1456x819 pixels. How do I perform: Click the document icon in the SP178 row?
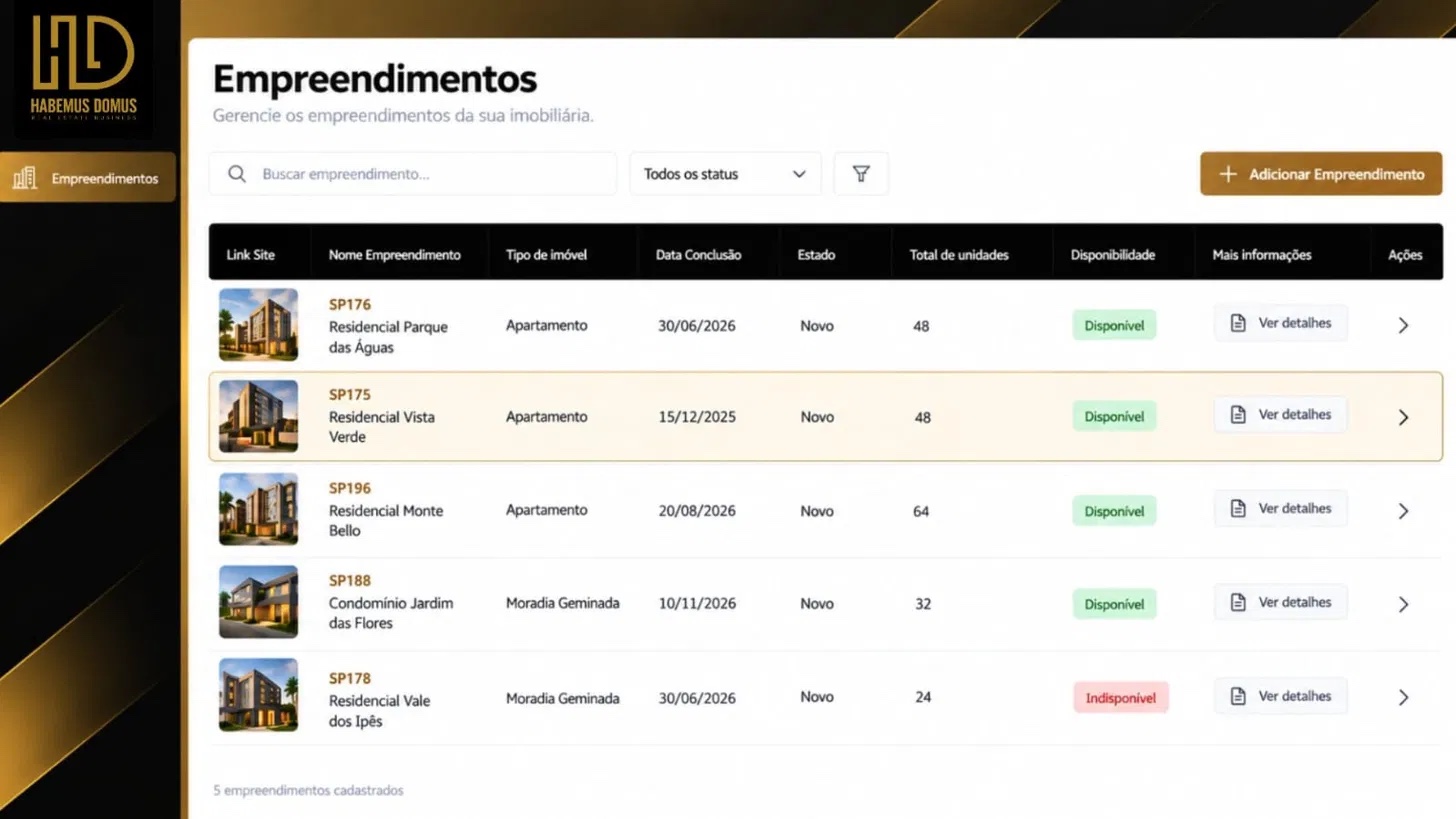(1238, 696)
